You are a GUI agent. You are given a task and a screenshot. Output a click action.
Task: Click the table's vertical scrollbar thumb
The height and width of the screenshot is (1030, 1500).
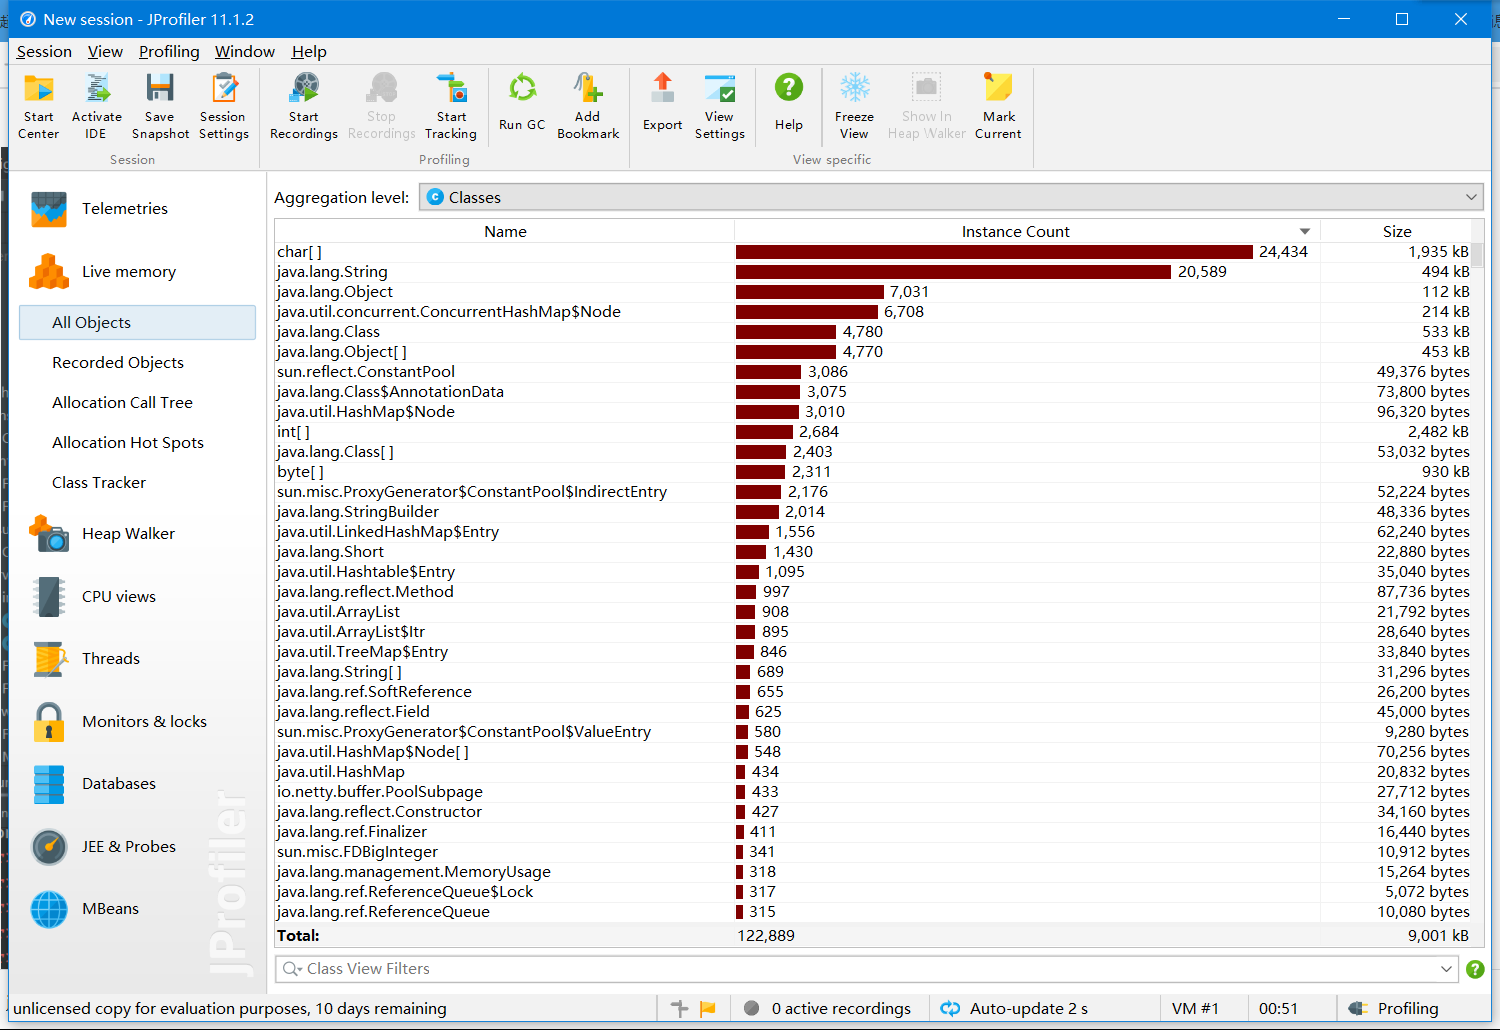click(x=1477, y=255)
